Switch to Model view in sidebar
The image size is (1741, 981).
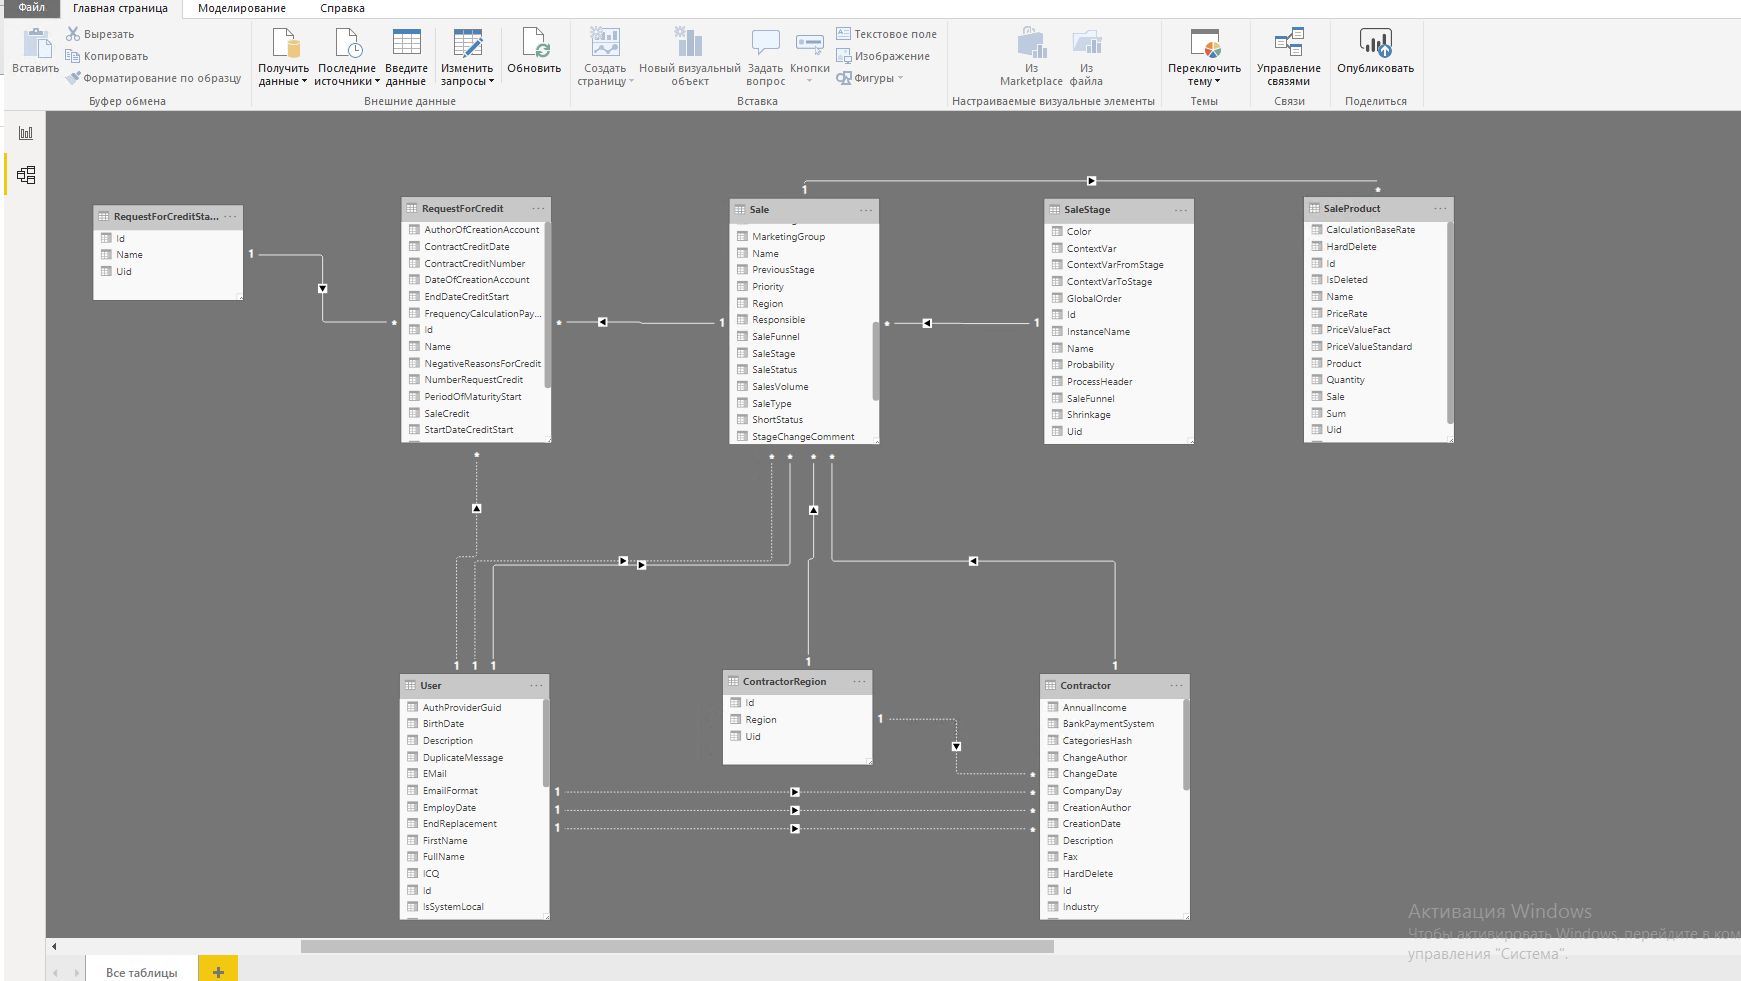(x=26, y=175)
